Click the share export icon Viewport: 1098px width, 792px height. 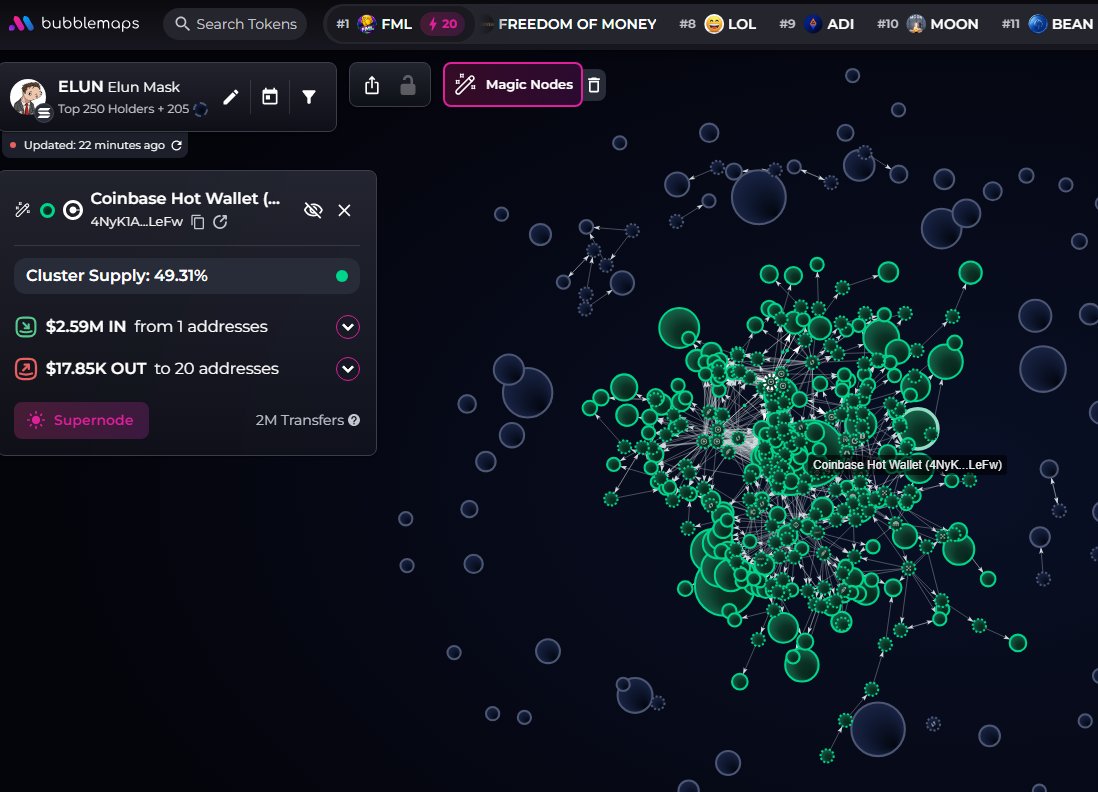[x=372, y=85]
